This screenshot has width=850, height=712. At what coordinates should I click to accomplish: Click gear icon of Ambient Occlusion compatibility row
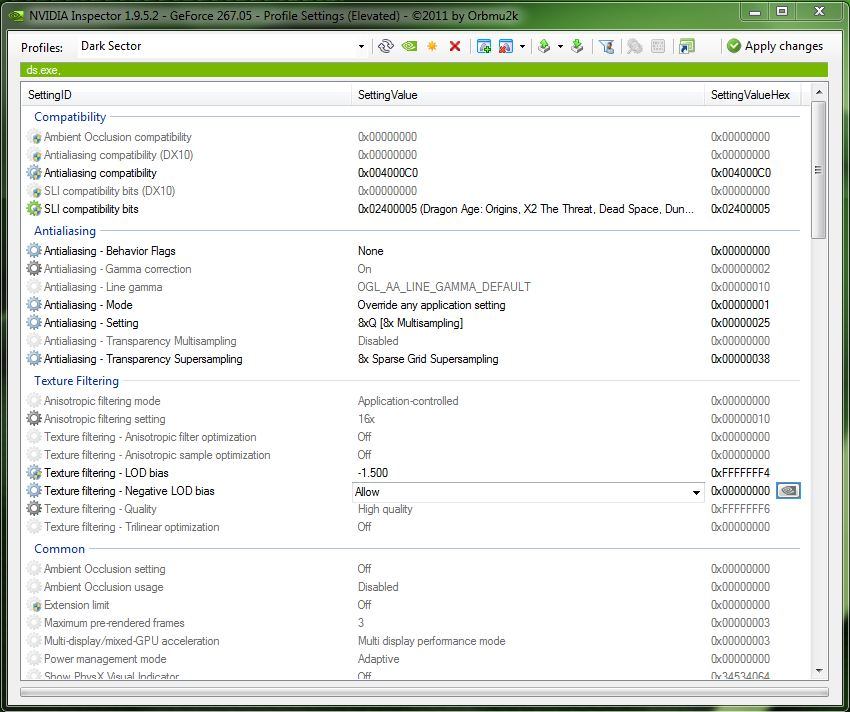point(34,137)
